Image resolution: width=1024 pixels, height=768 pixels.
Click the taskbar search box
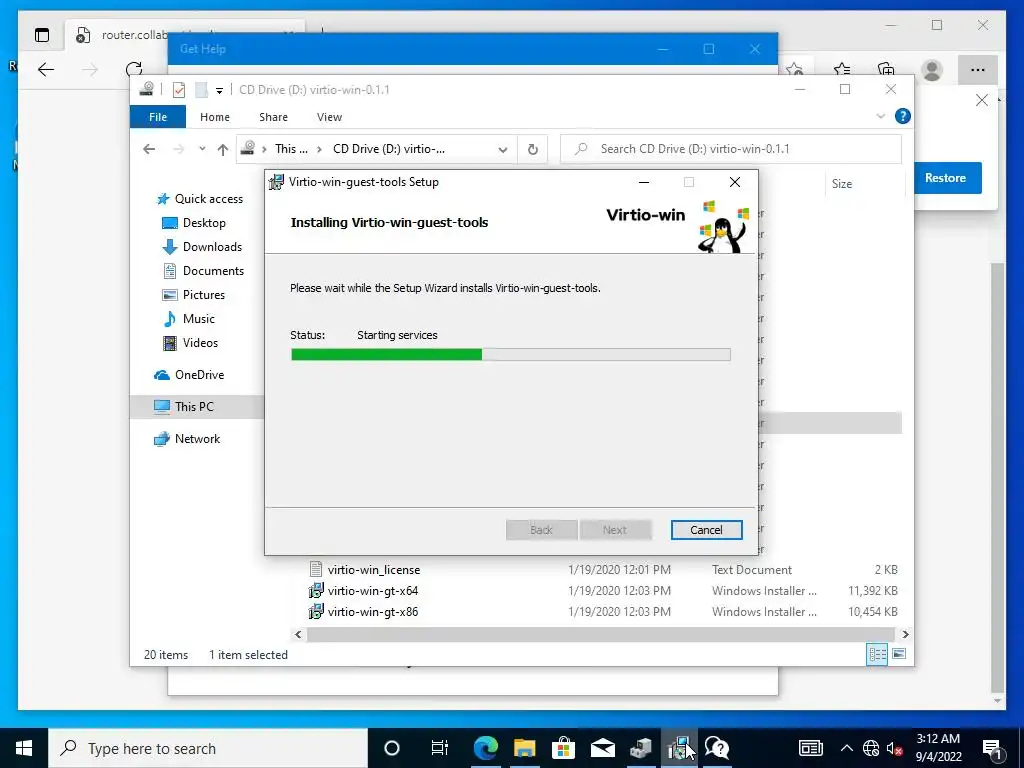(x=208, y=748)
